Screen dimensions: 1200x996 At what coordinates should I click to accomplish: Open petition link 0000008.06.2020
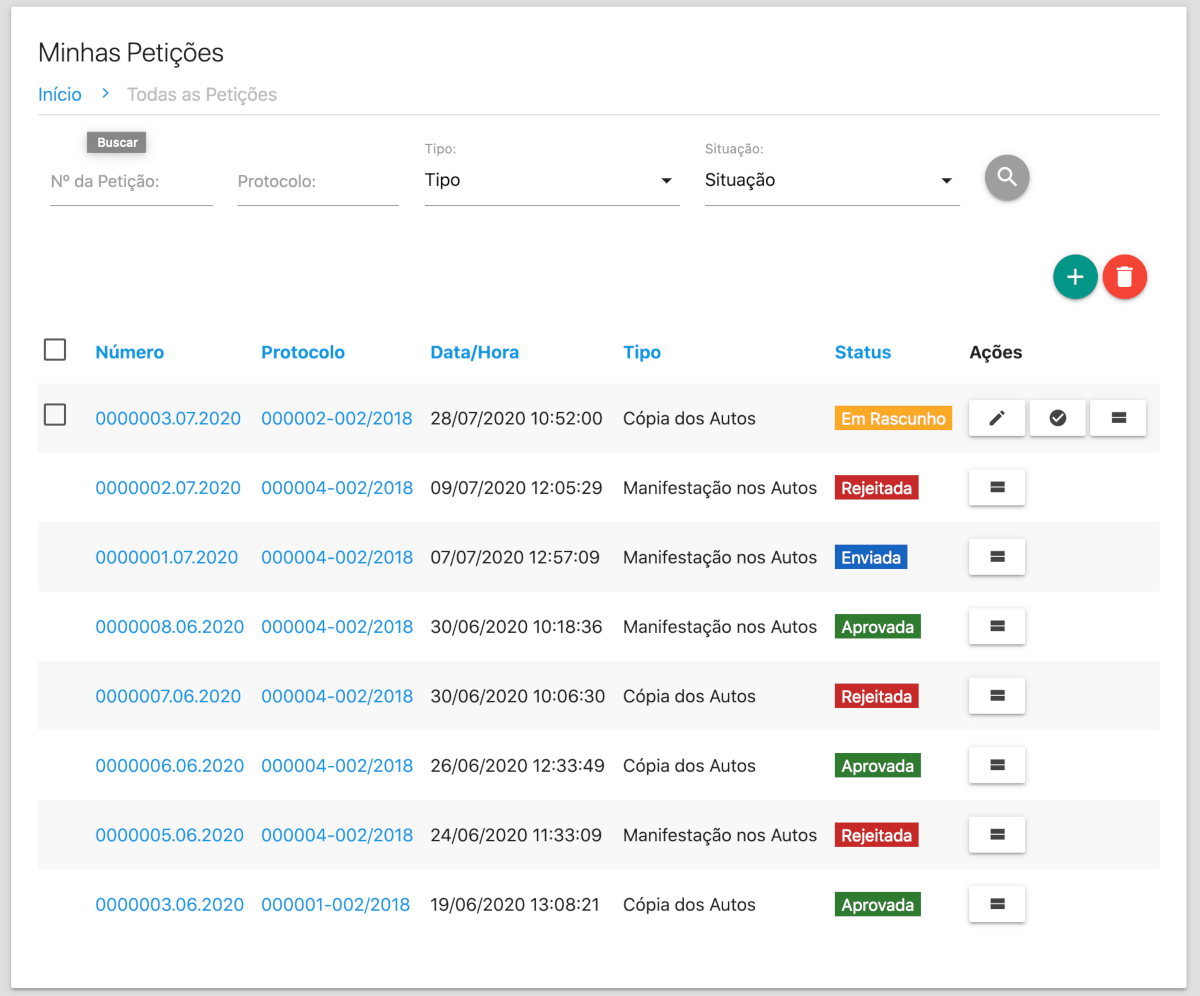tap(170, 627)
